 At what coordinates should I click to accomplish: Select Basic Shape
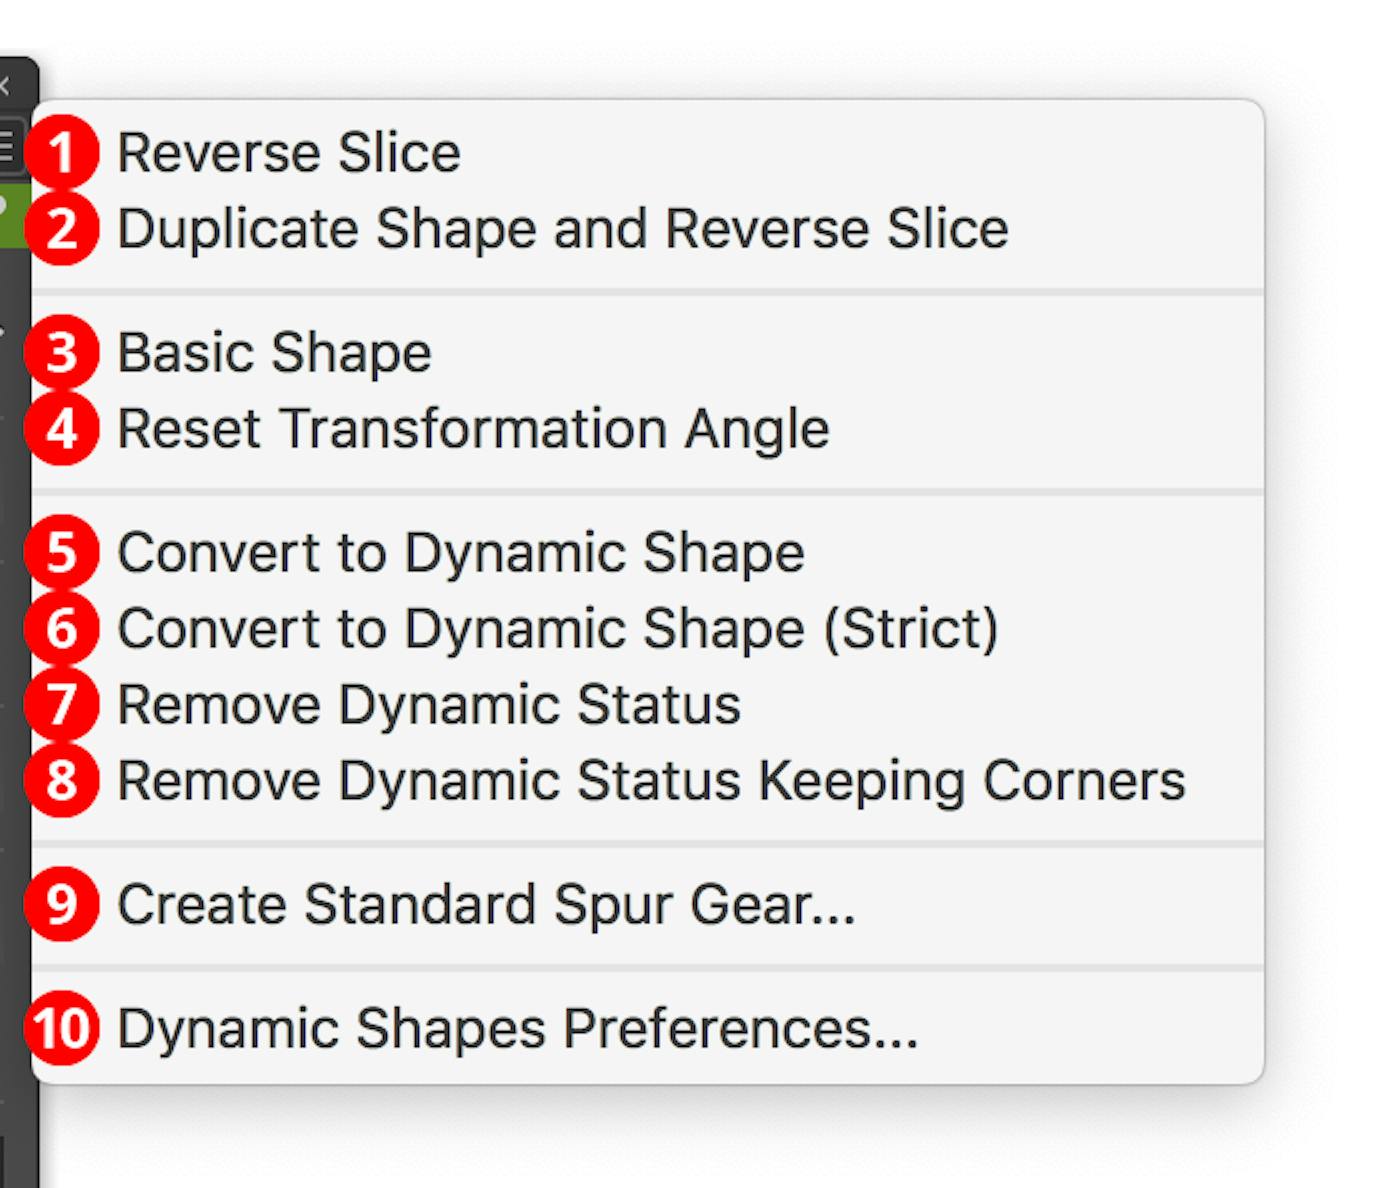[x=275, y=352]
